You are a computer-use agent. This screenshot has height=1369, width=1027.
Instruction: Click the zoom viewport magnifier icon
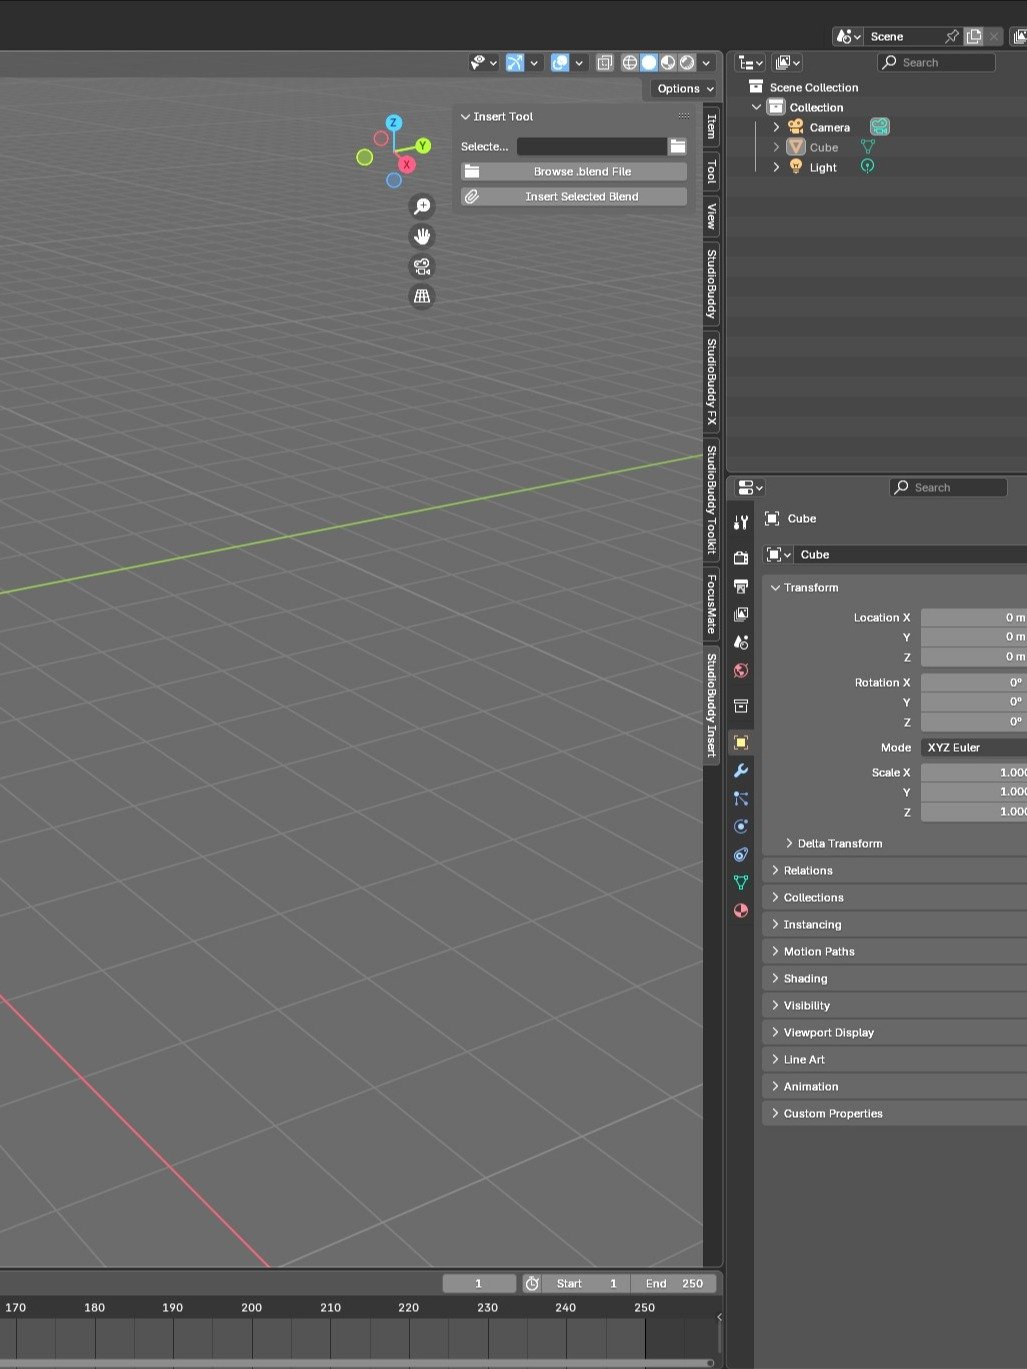coord(422,206)
